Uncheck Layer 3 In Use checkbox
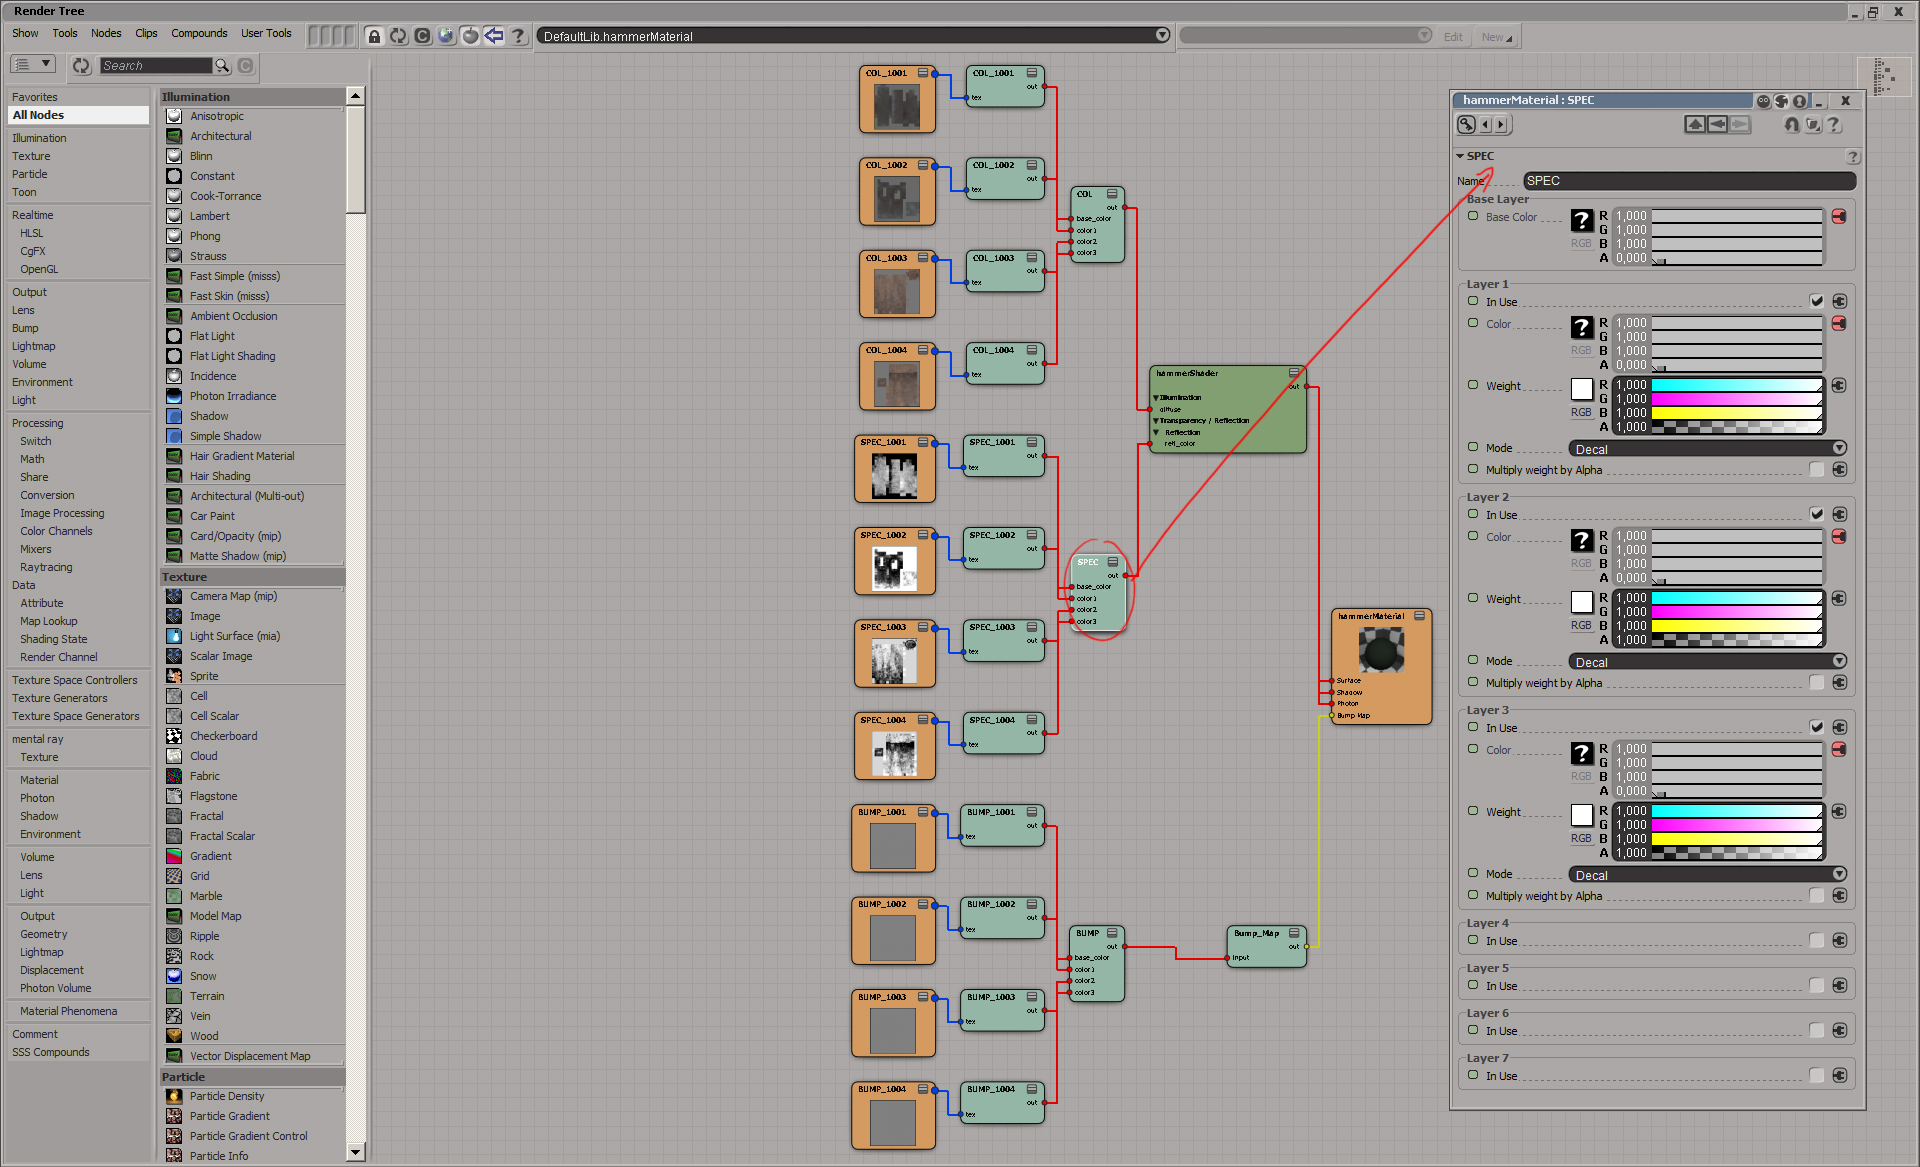Image resolution: width=1920 pixels, height=1167 pixels. coord(1816,728)
